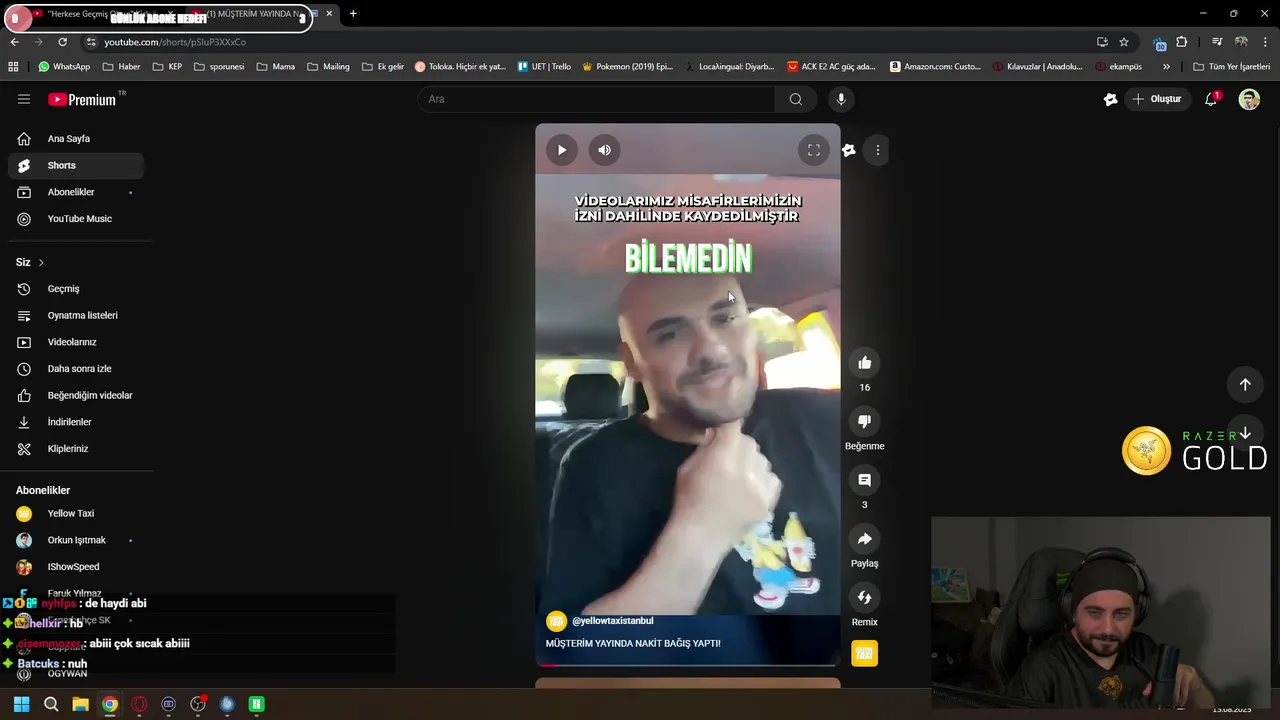
Task: Select Shorts in the sidebar
Action: (76, 165)
